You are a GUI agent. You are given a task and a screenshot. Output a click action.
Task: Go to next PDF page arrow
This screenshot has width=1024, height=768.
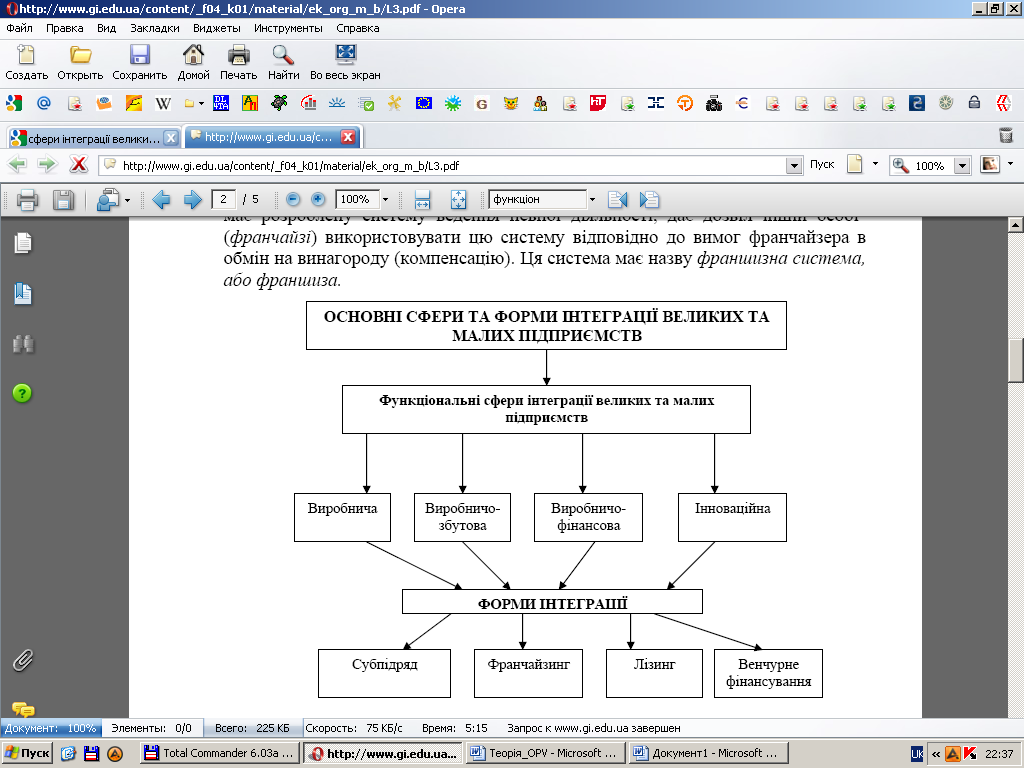[192, 200]
